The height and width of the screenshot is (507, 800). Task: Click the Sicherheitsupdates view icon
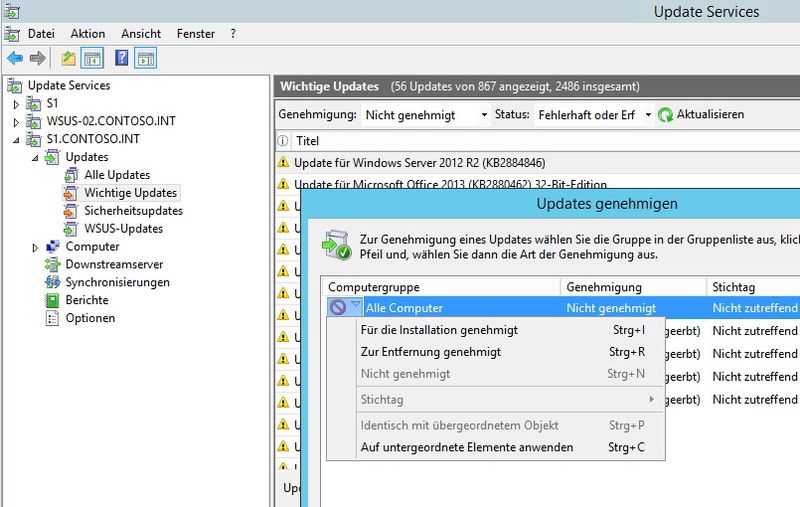[71, 211]
